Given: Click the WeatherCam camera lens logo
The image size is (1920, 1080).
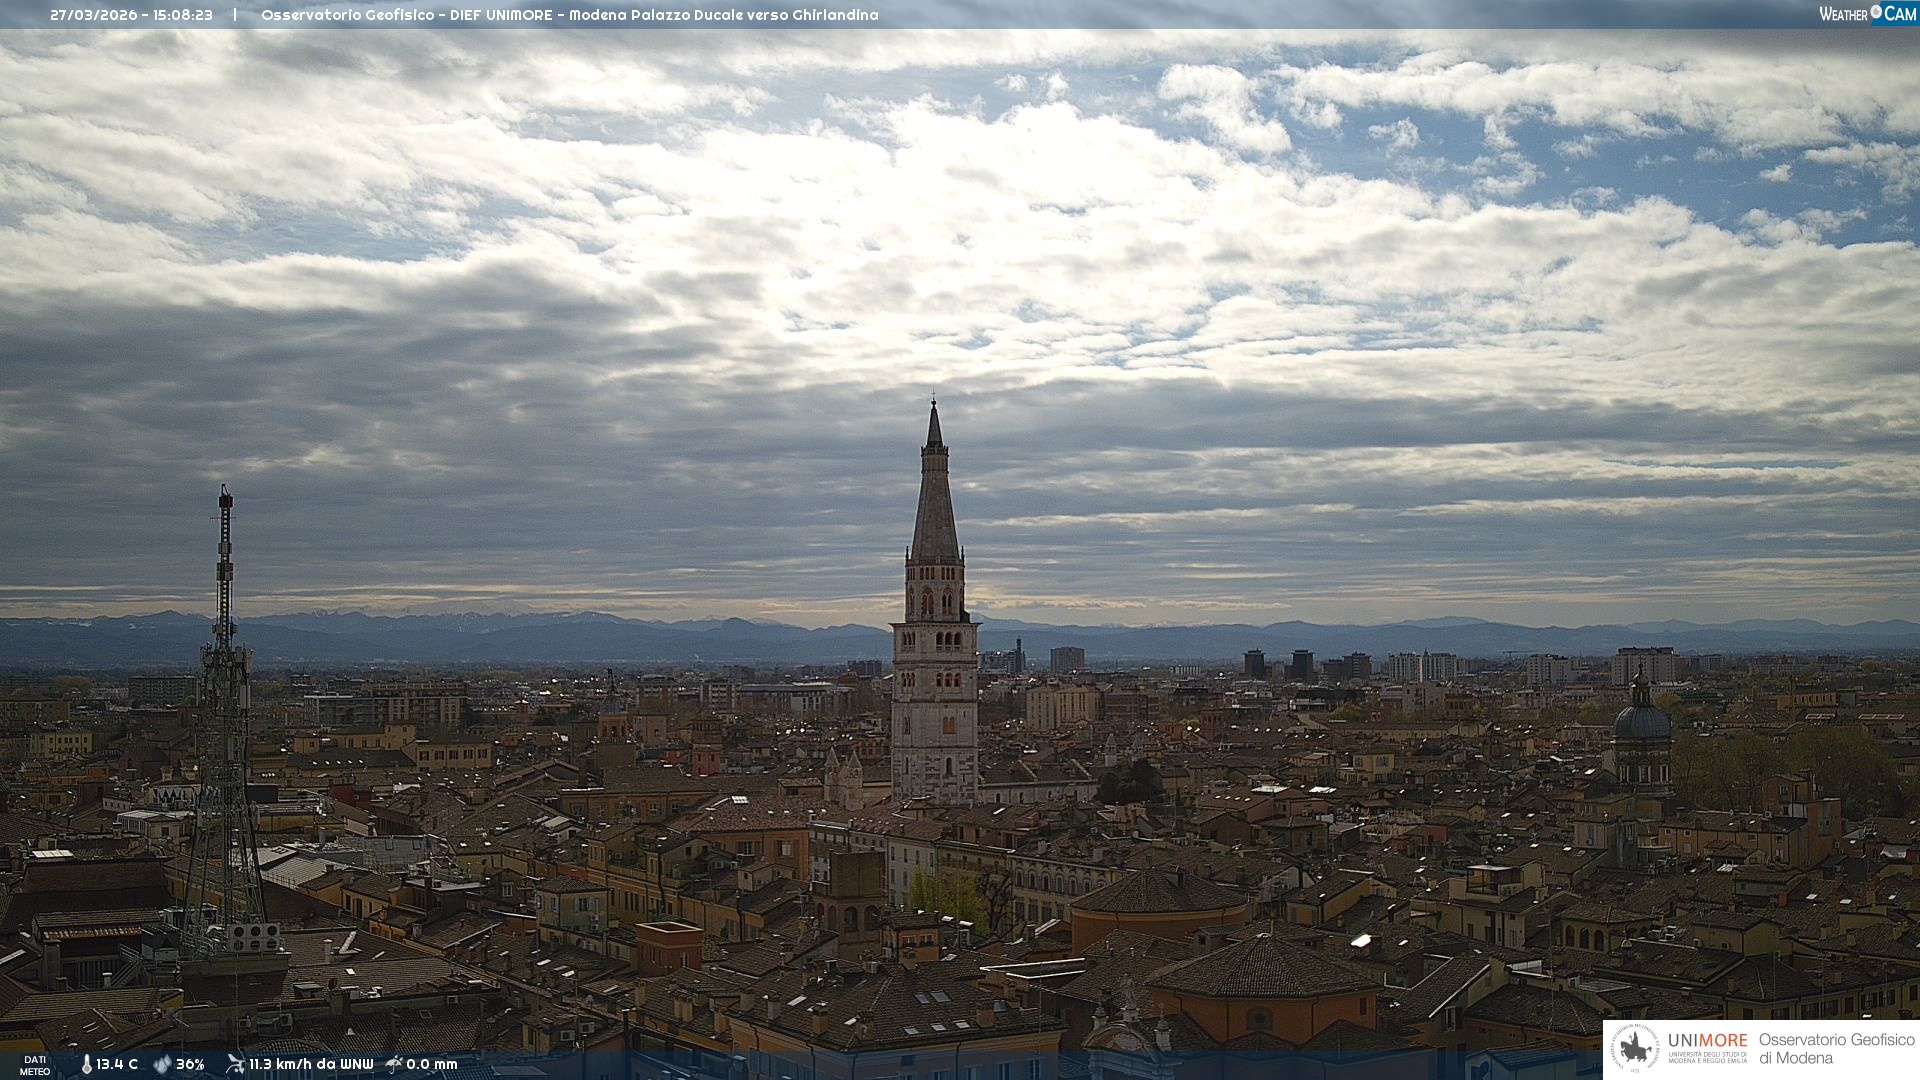Looking at the screenshot, I should click(x=1876, y=12).
